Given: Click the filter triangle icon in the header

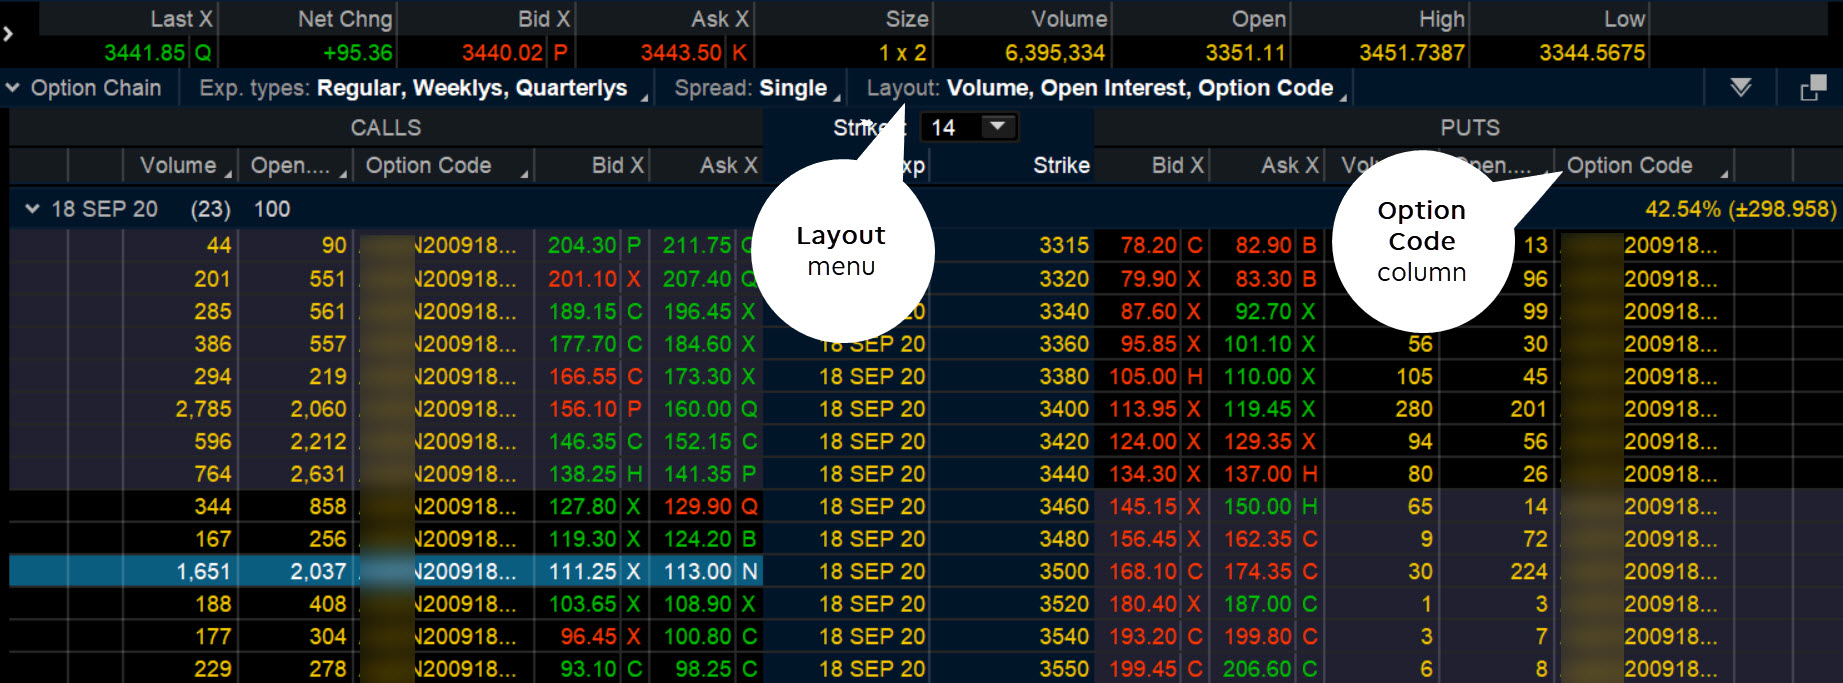Looking at the screenshot, I should tap(1741, 88).
